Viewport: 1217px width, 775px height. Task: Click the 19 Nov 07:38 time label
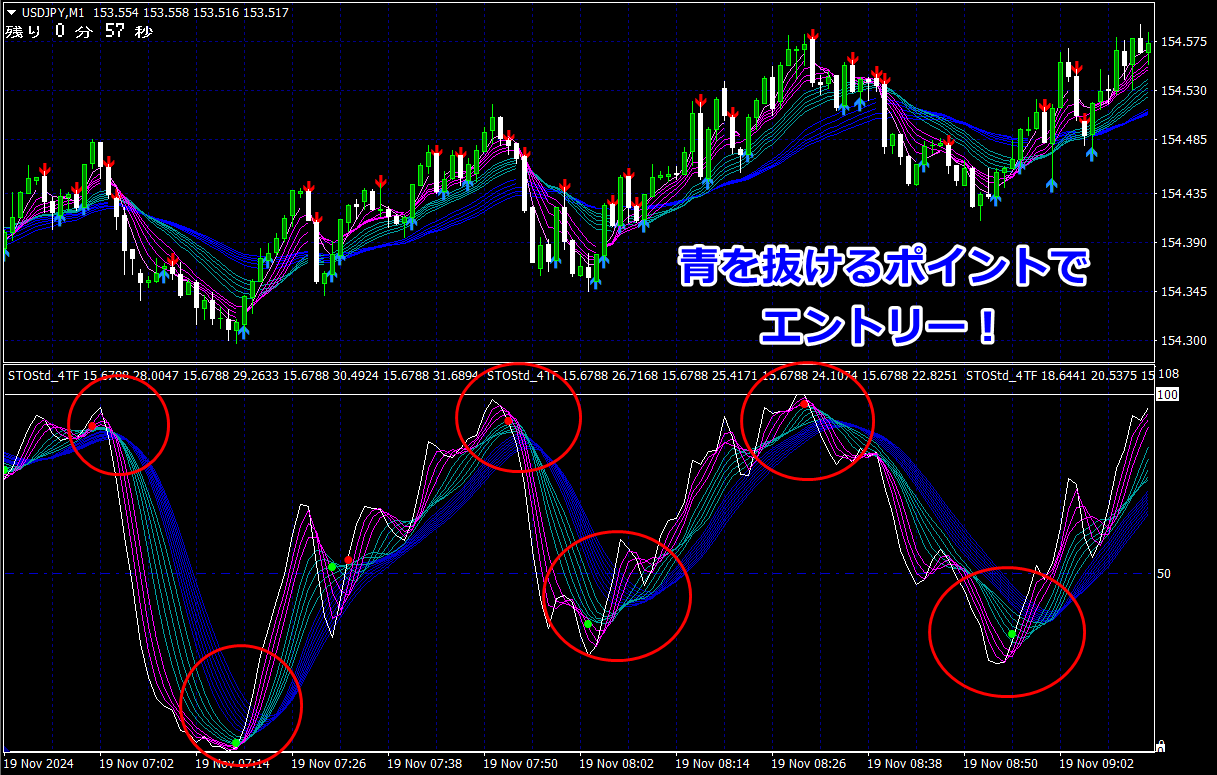click(x=424, y=763)
